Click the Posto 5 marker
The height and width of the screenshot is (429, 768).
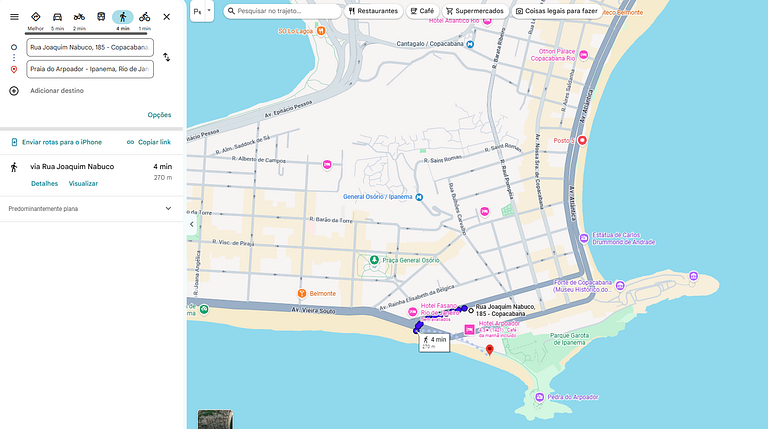[582, 141]
